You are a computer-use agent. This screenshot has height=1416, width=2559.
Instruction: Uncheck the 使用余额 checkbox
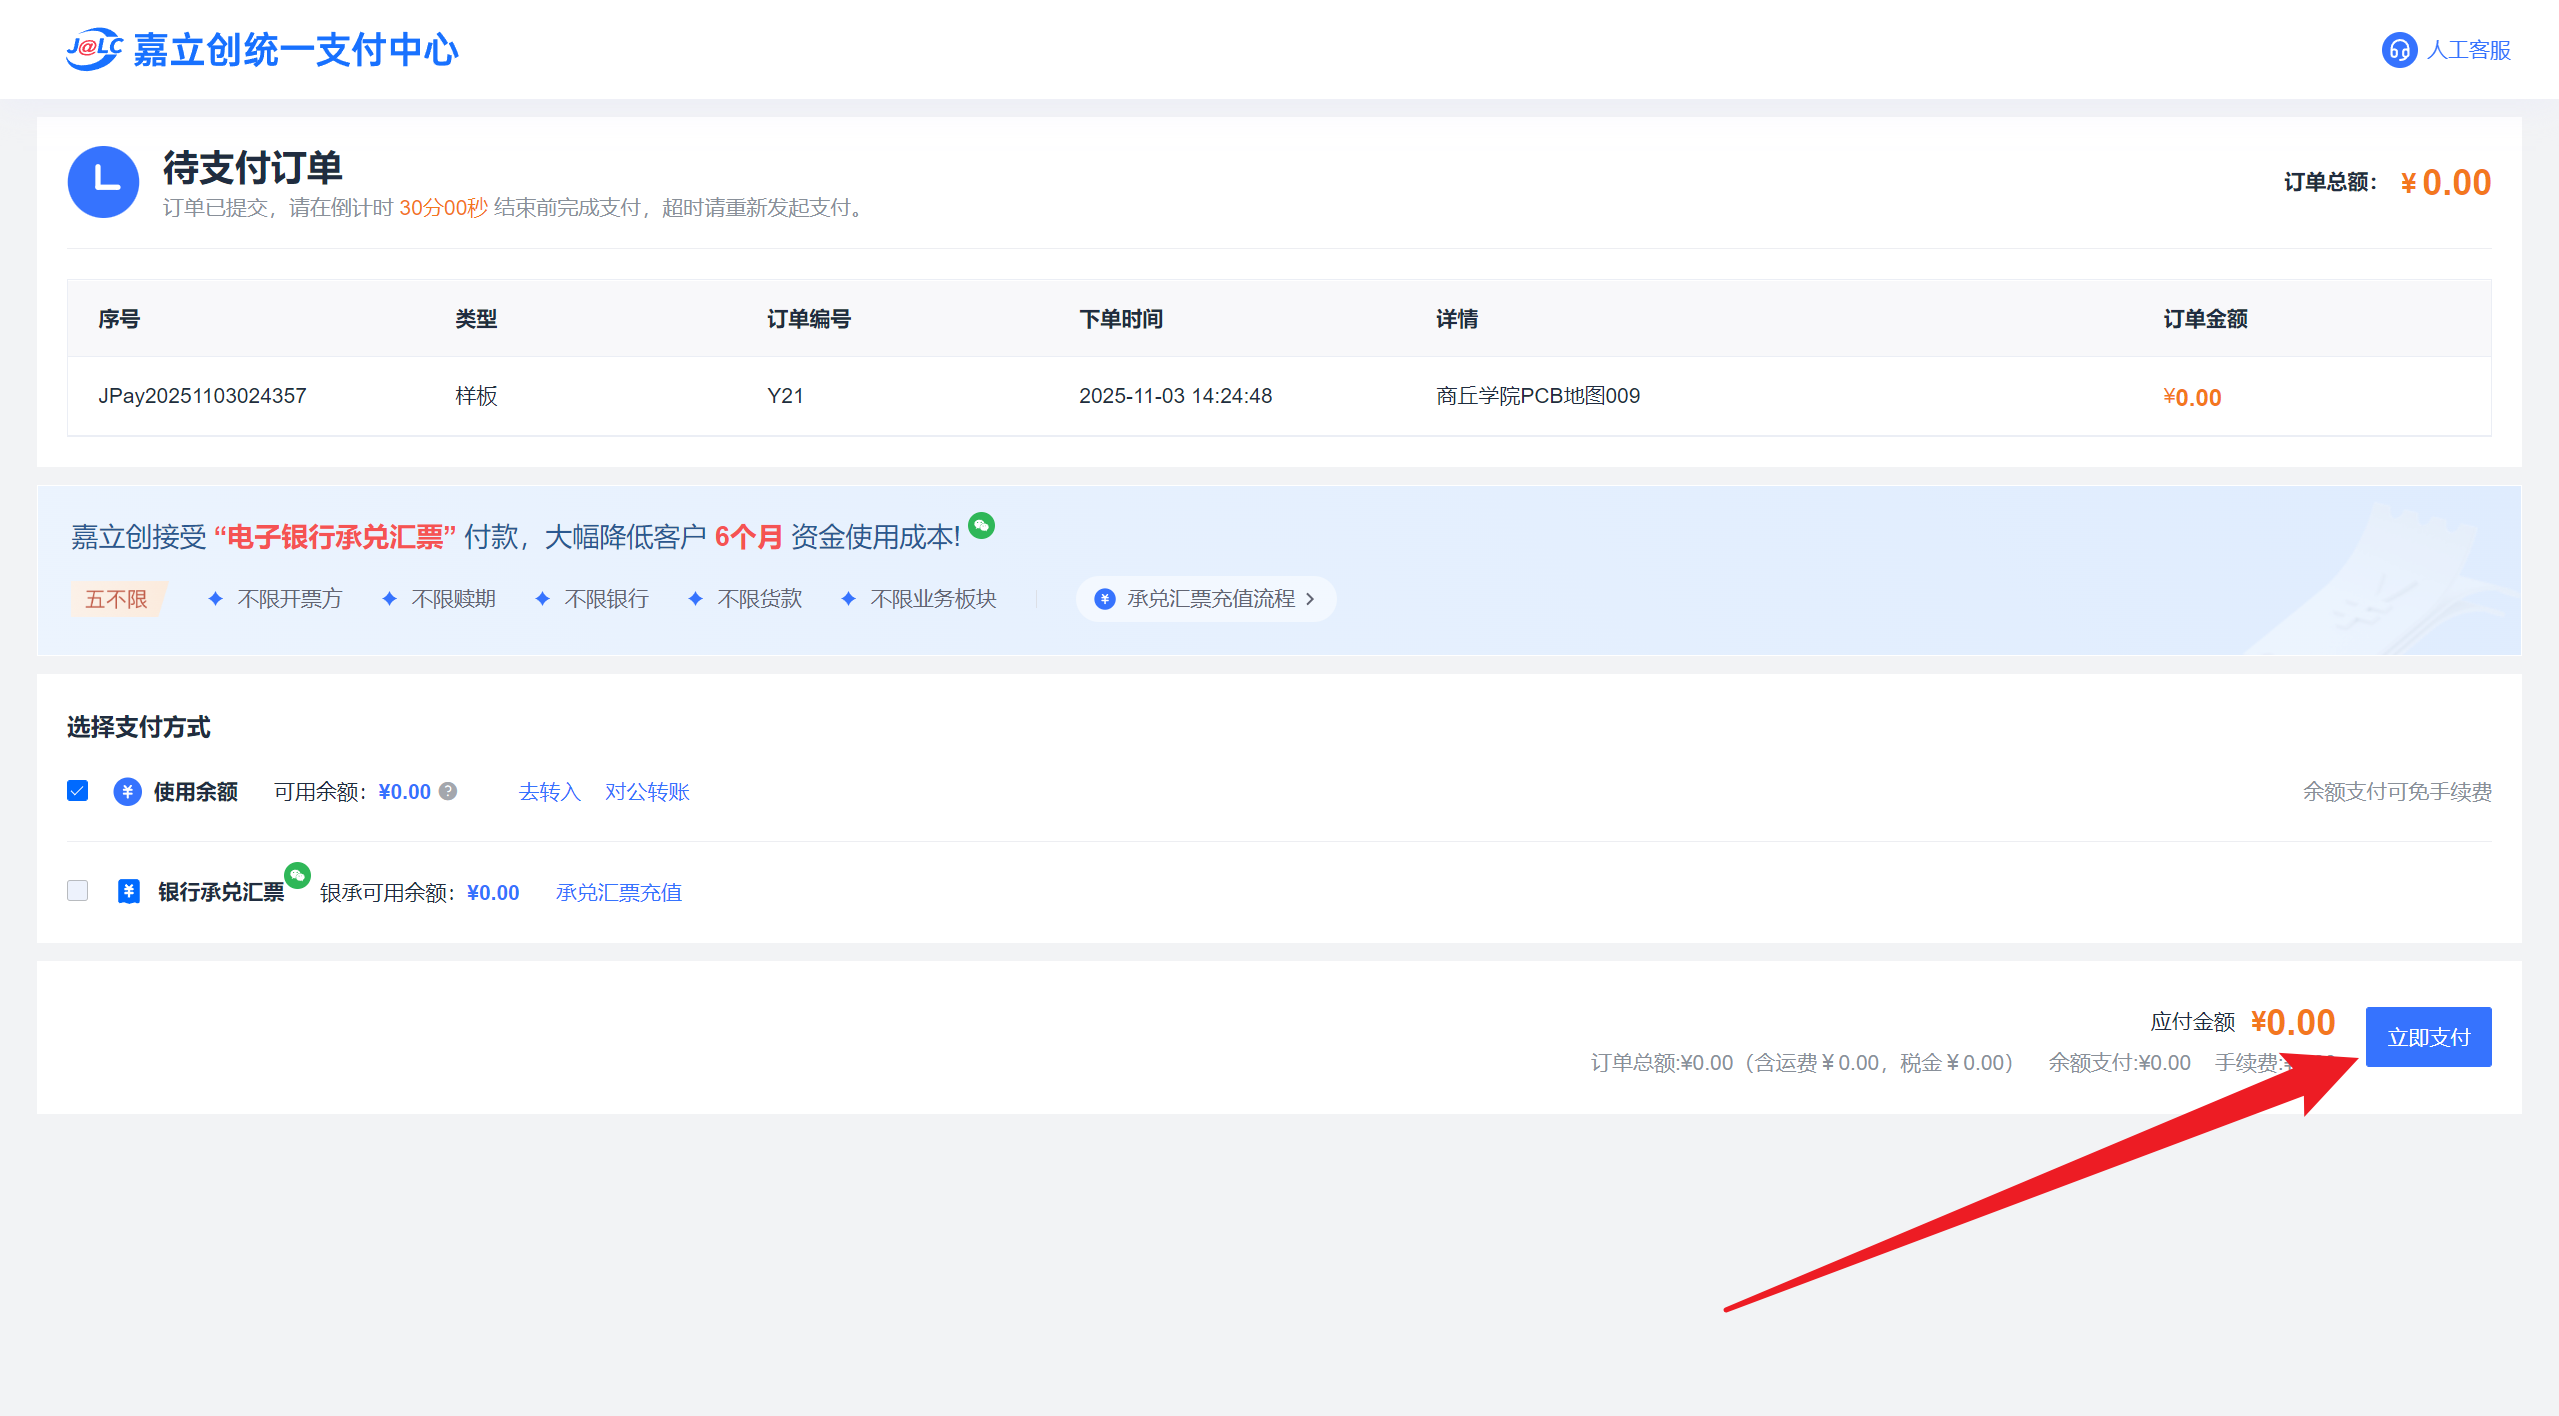point(78,791)
